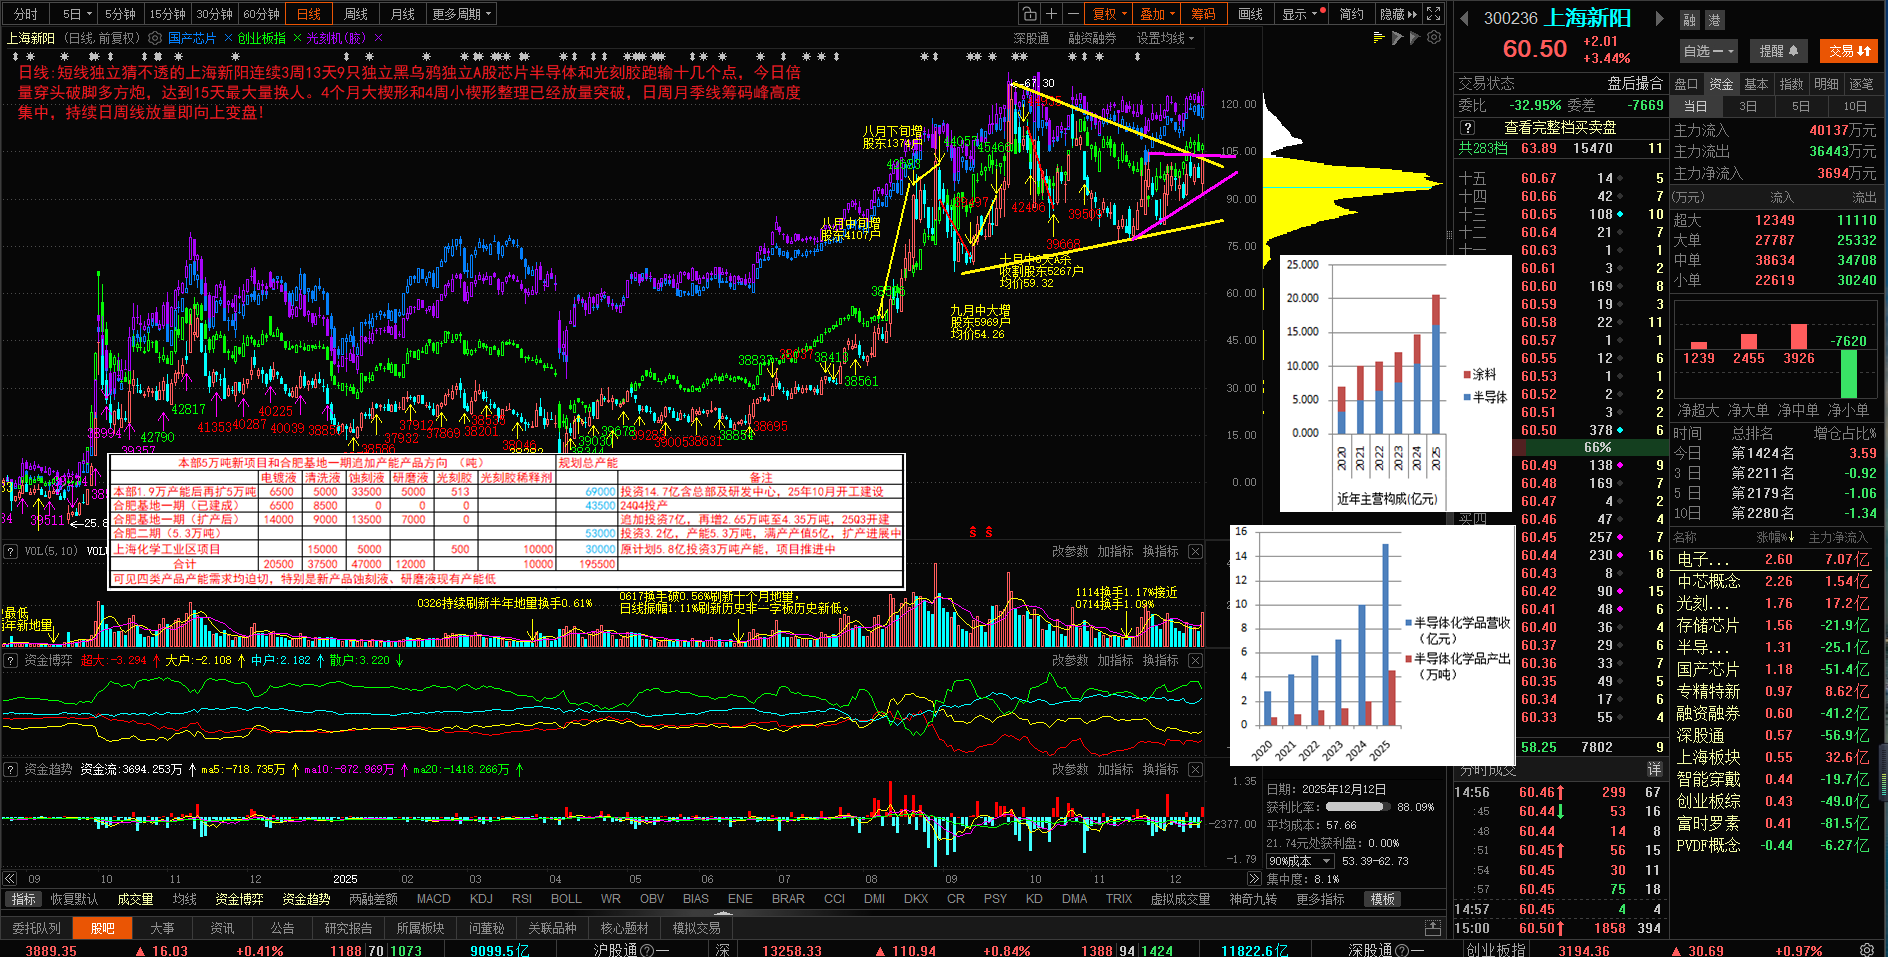Zoom out the chart with the minus icon
This screenshot has width=1888, height=957.
[x=1073, y=14]
